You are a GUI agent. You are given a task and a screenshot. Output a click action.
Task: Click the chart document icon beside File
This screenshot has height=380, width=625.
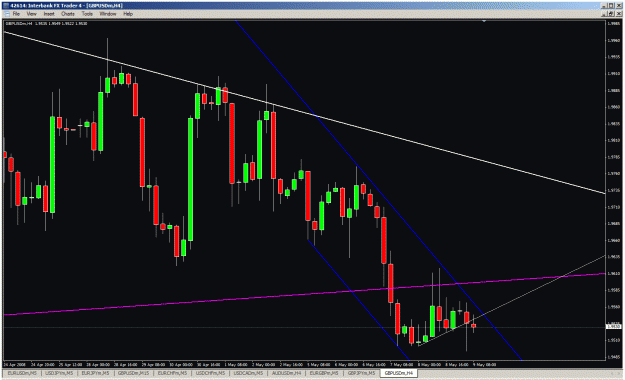click(x=7, y=14)
